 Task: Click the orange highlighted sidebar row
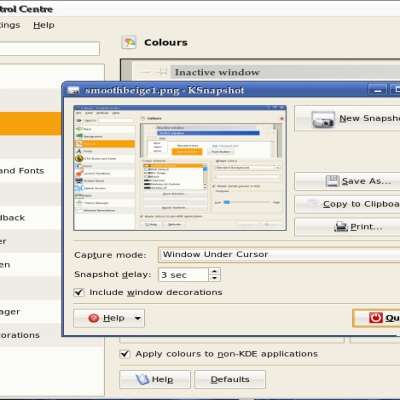[x=31, y=124]
